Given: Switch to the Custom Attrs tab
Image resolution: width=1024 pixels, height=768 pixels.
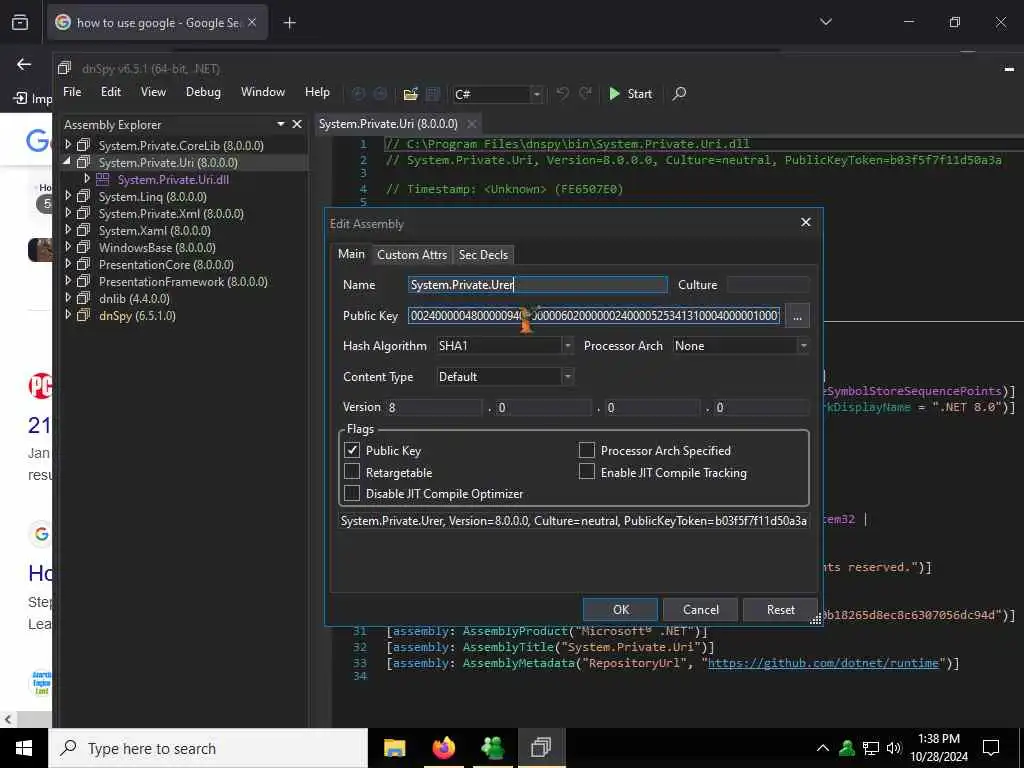Looking at the screenshot, I should (412, 255).
